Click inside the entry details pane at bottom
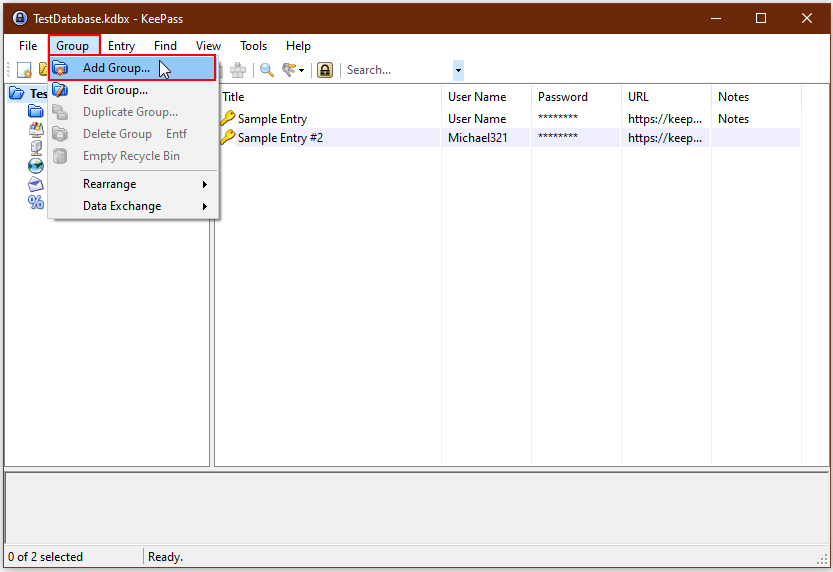 pyautogui.click(x=416, y=507)
